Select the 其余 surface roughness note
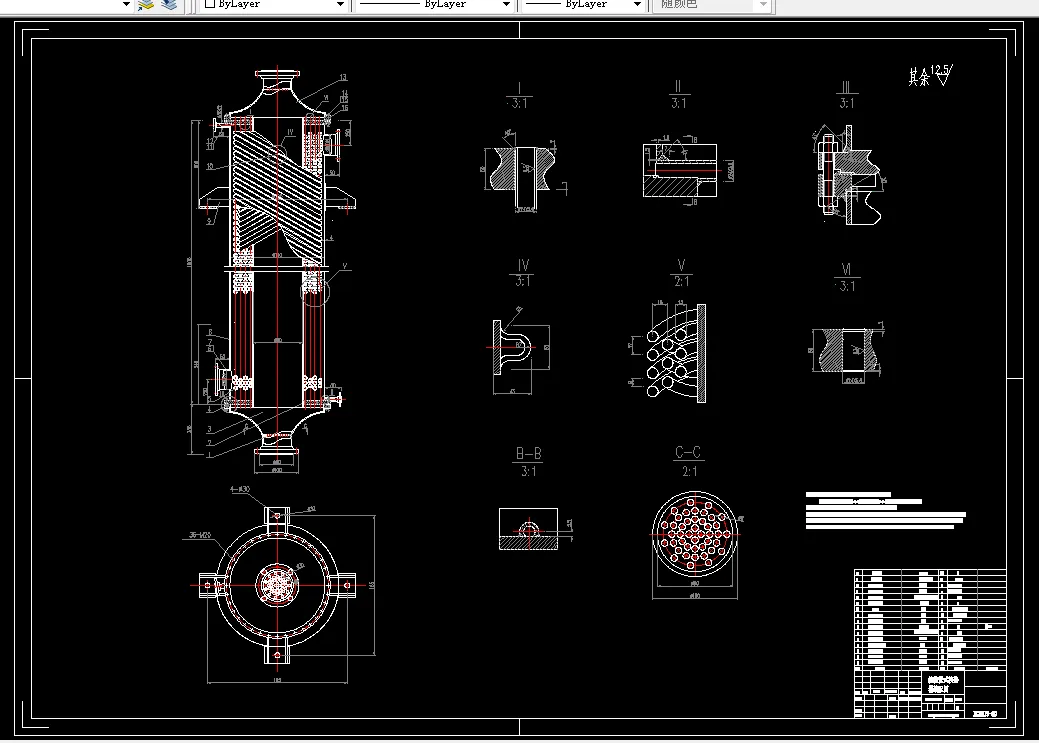The image size is (1039, 743). [x=930, y=76]
